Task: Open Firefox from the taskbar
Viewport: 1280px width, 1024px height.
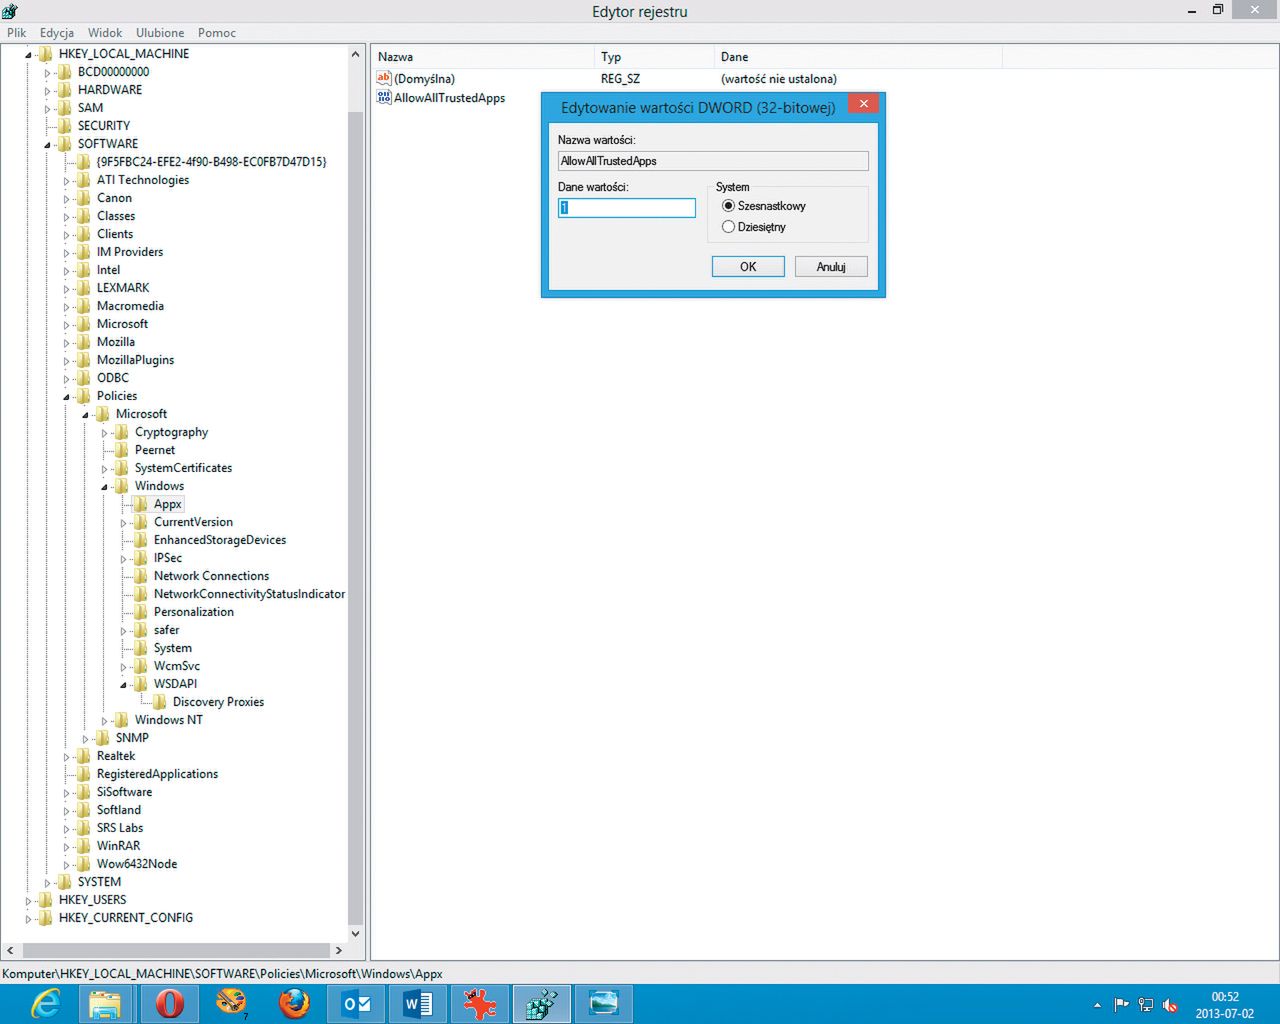Action: coord(294,1003)
